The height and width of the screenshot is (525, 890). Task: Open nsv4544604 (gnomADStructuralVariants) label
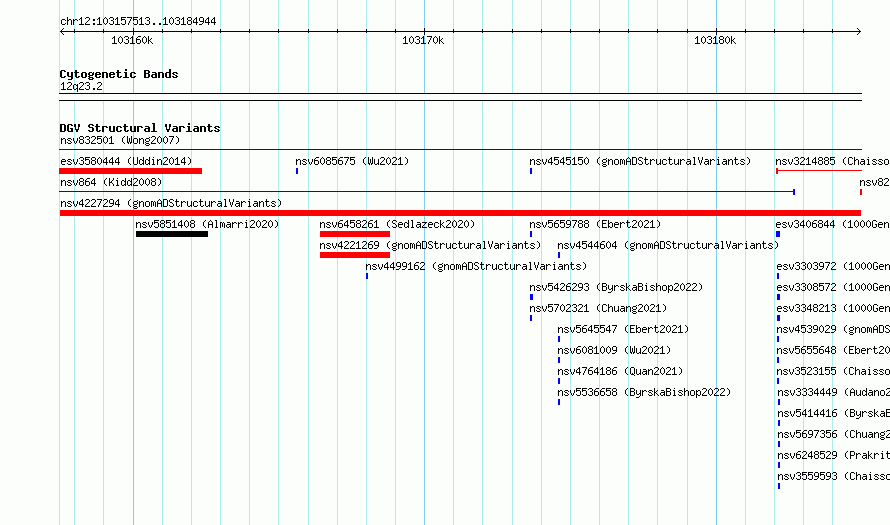[668, 245]
